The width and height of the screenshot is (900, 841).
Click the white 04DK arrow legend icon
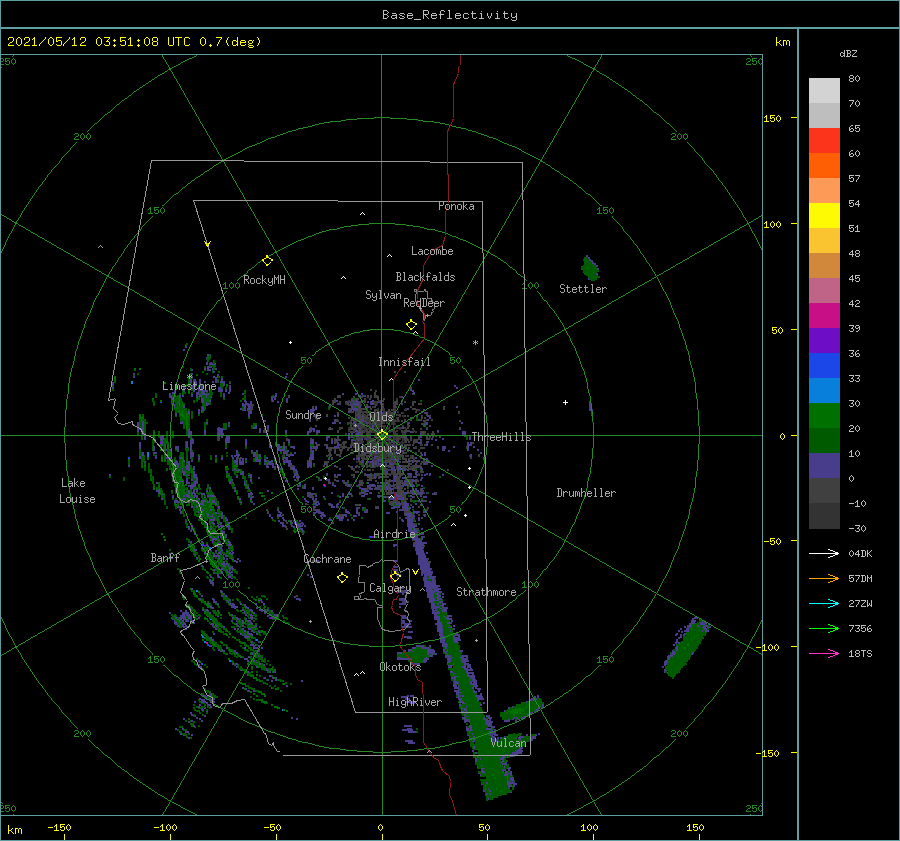click(824, 553)
